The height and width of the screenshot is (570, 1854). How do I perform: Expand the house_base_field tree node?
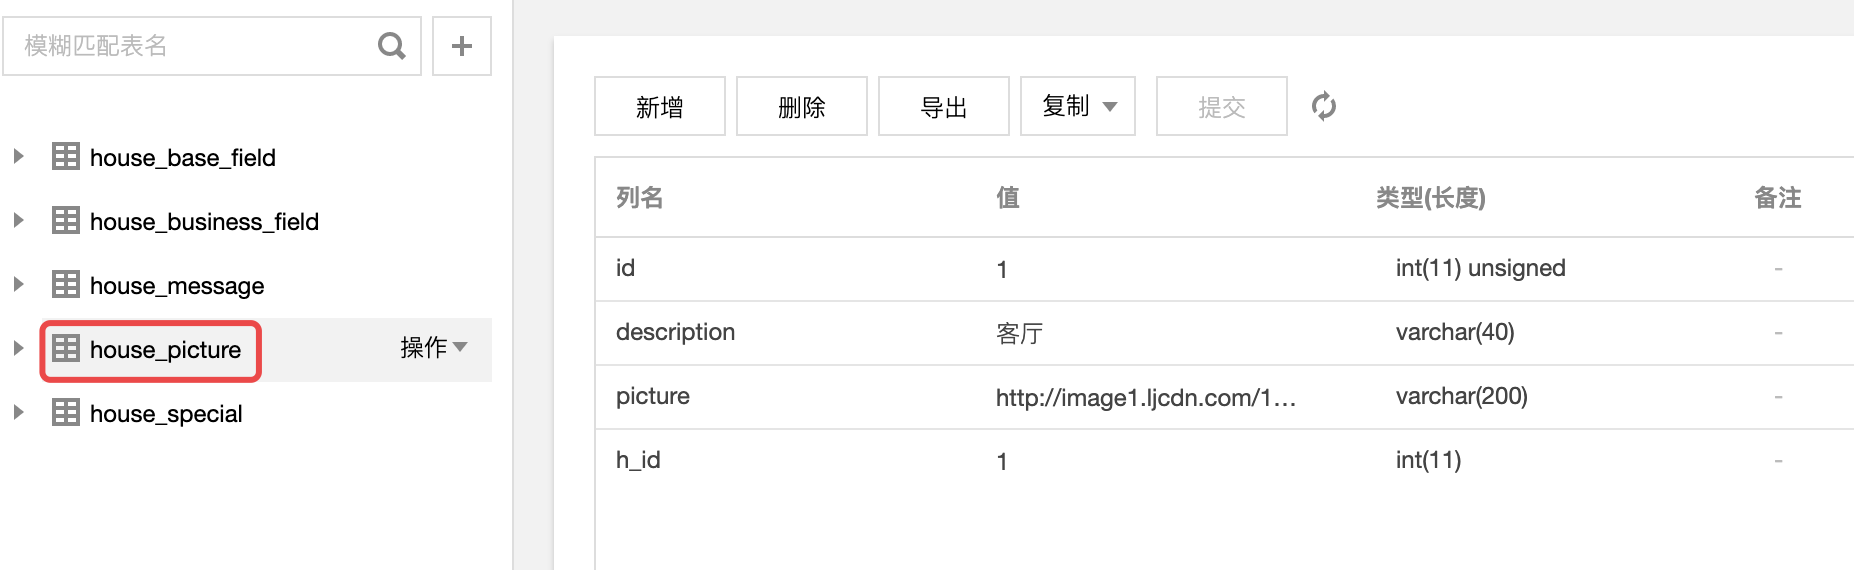(18, 157)
